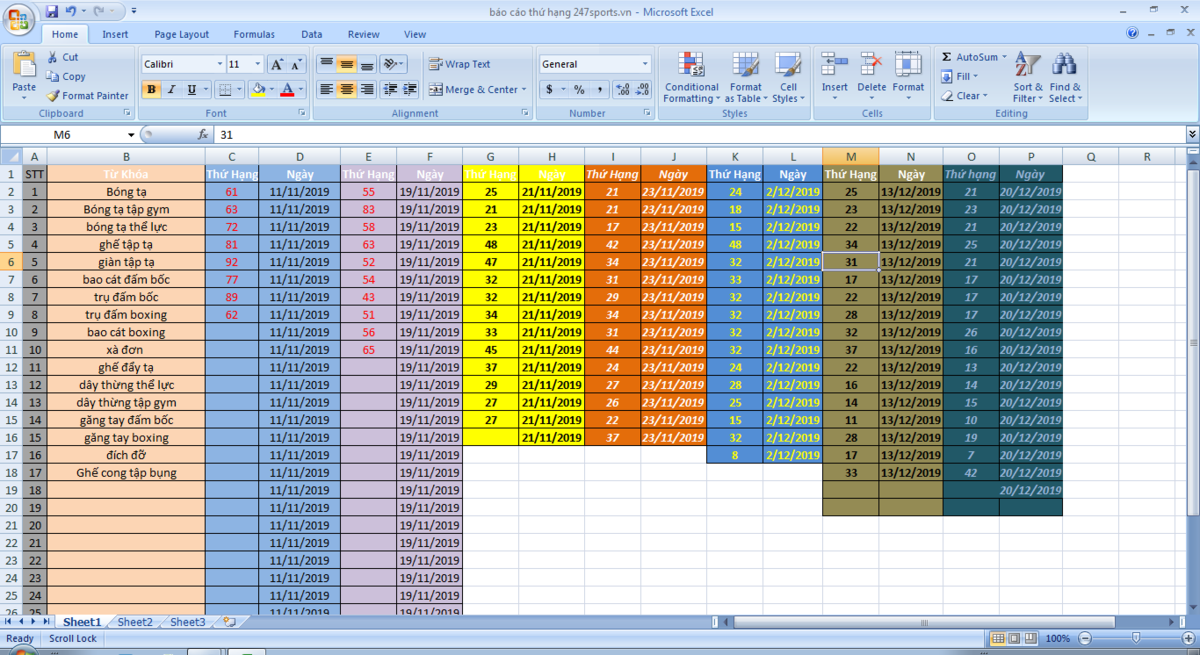Click the AutoSum button
This screenshot has height=655, width=1200.
point(969,57)
